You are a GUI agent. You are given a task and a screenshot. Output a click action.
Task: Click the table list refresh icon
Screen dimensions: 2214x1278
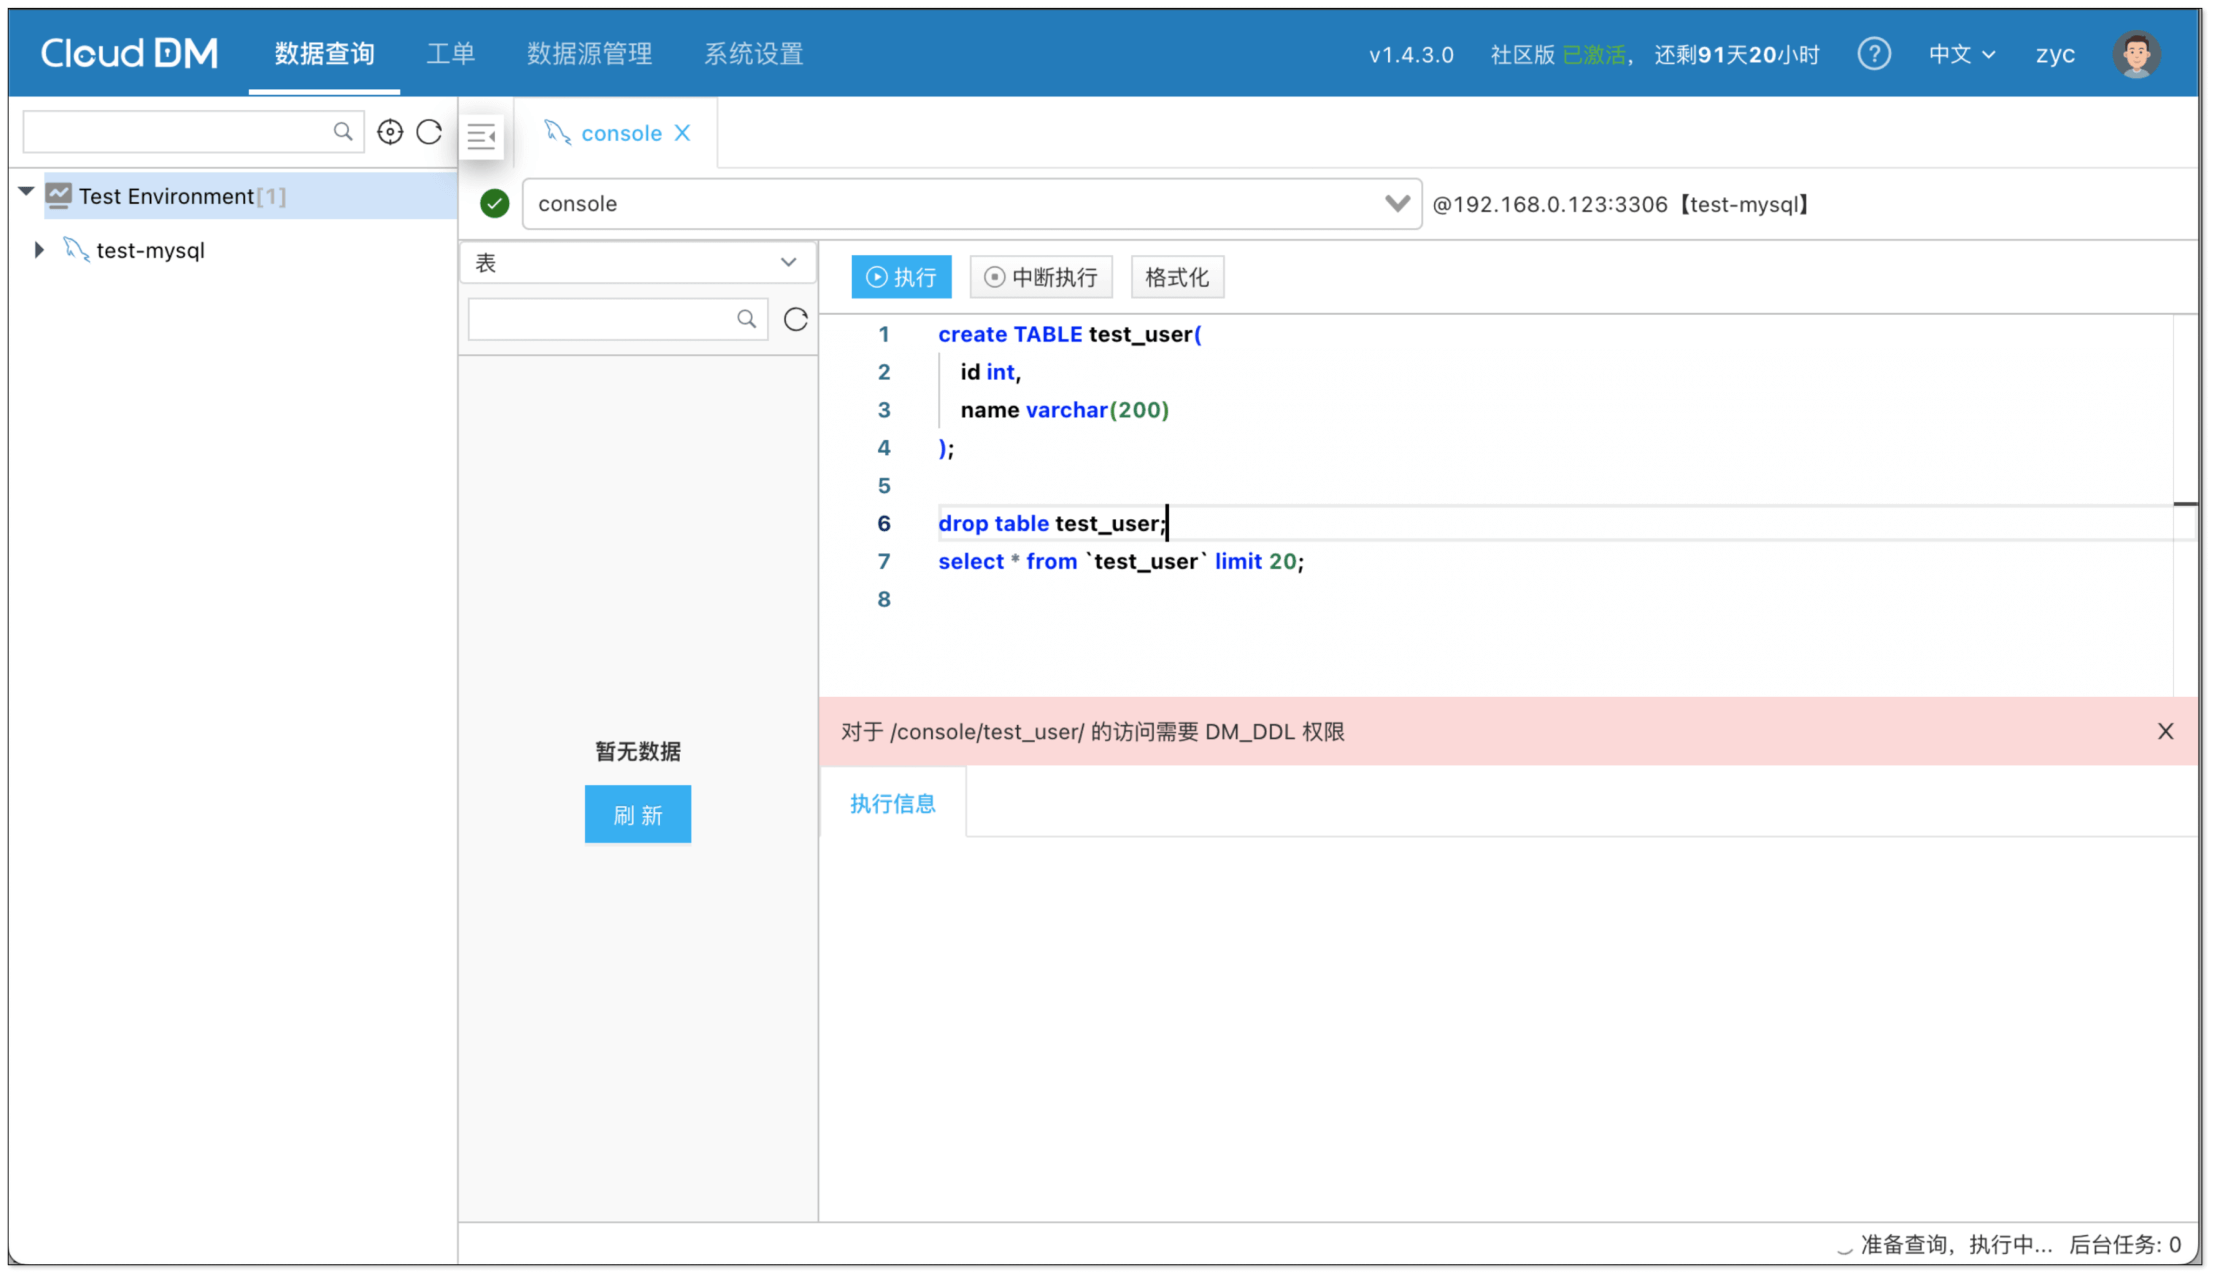(x=796, y=319)
